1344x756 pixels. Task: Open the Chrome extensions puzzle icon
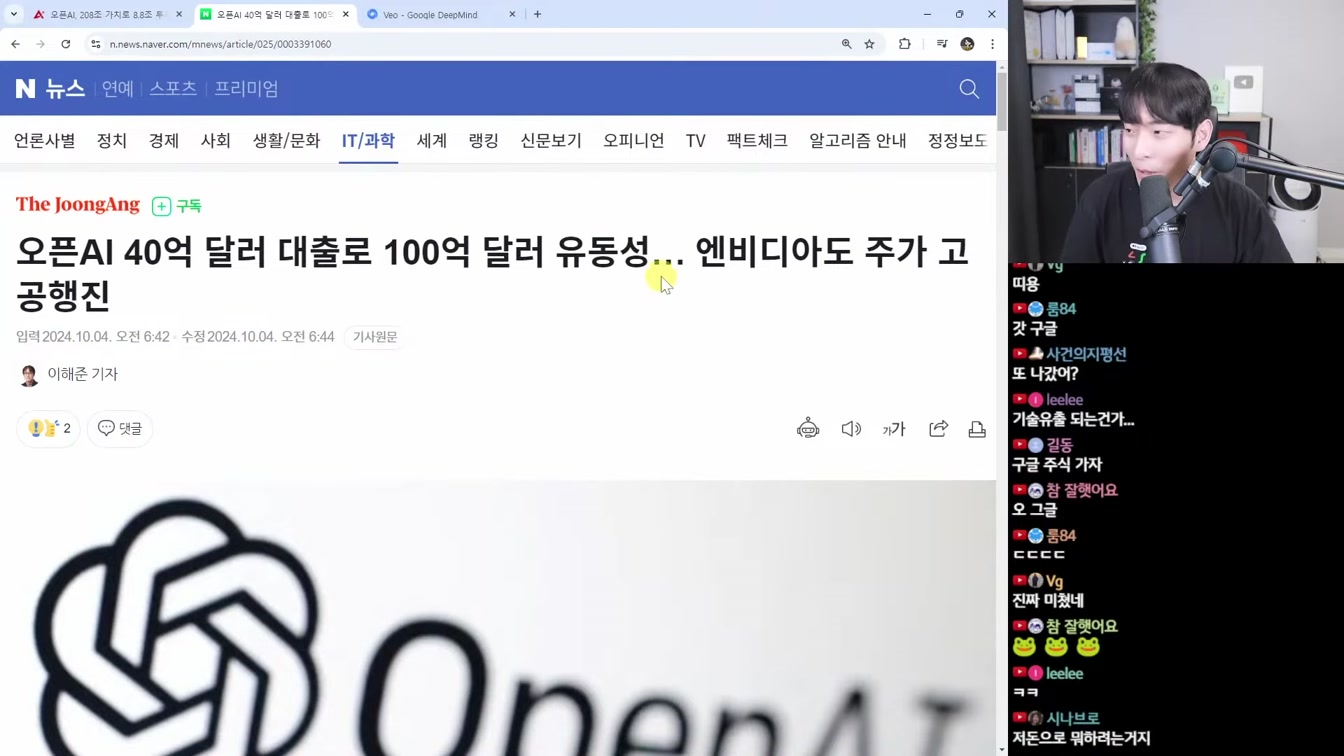(905, 44)
